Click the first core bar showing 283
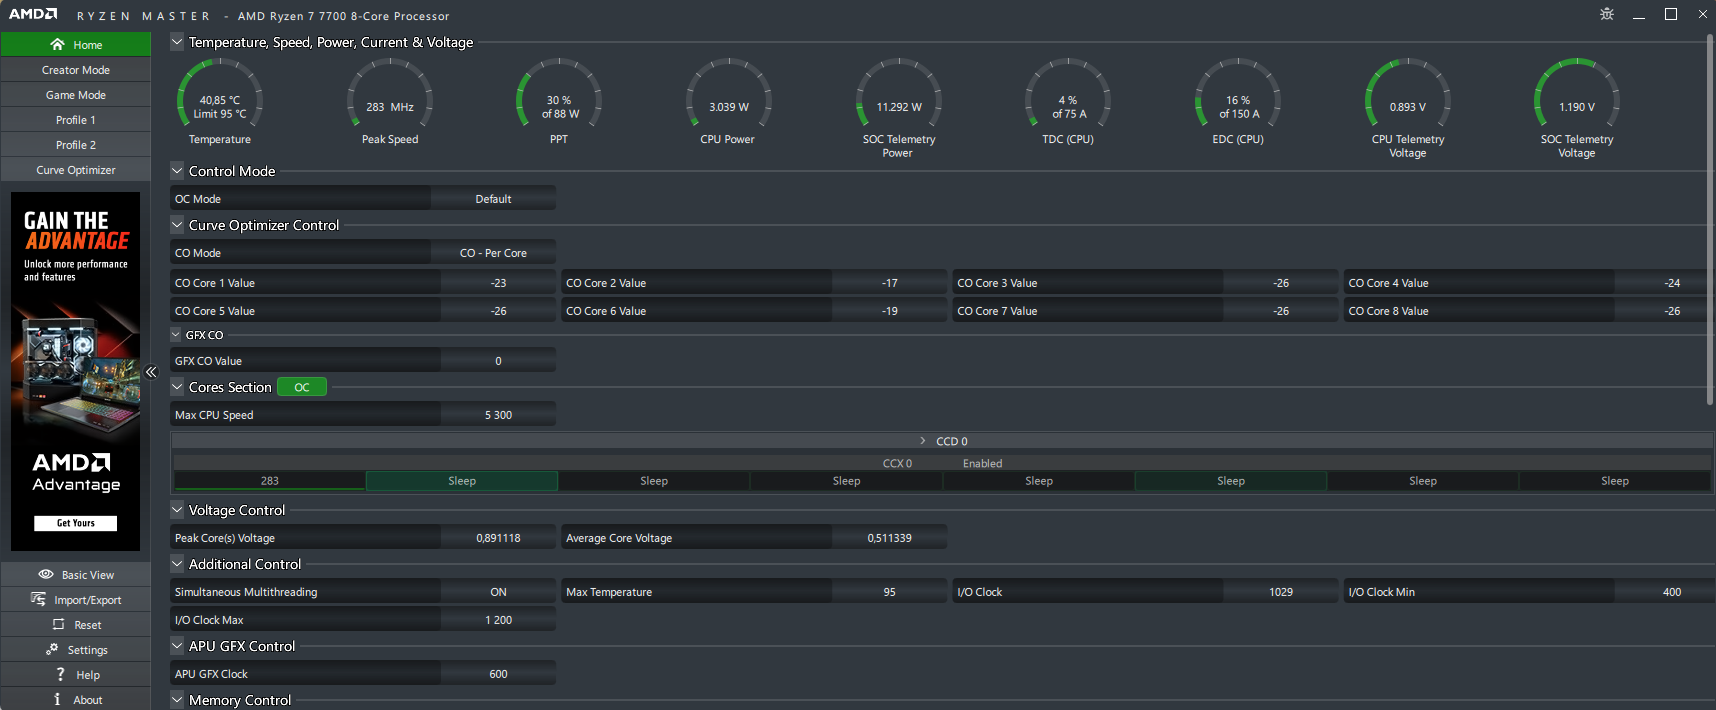This screenshot has height=710, width=1716. 270,481
